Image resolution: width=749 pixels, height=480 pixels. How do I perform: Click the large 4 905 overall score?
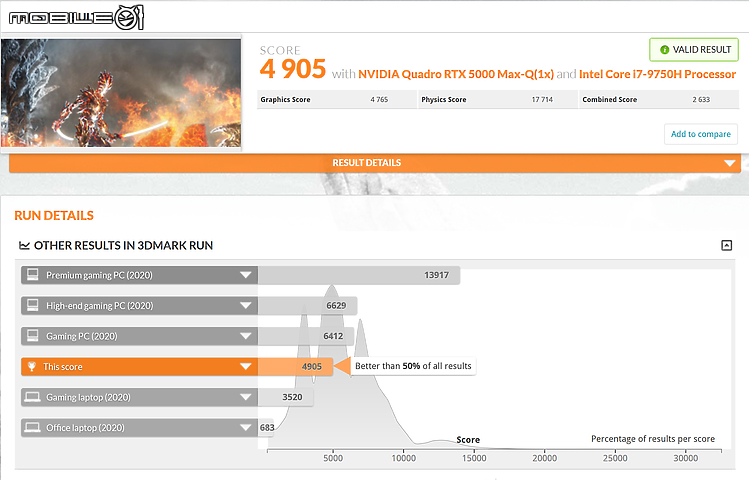coord(293,70)
